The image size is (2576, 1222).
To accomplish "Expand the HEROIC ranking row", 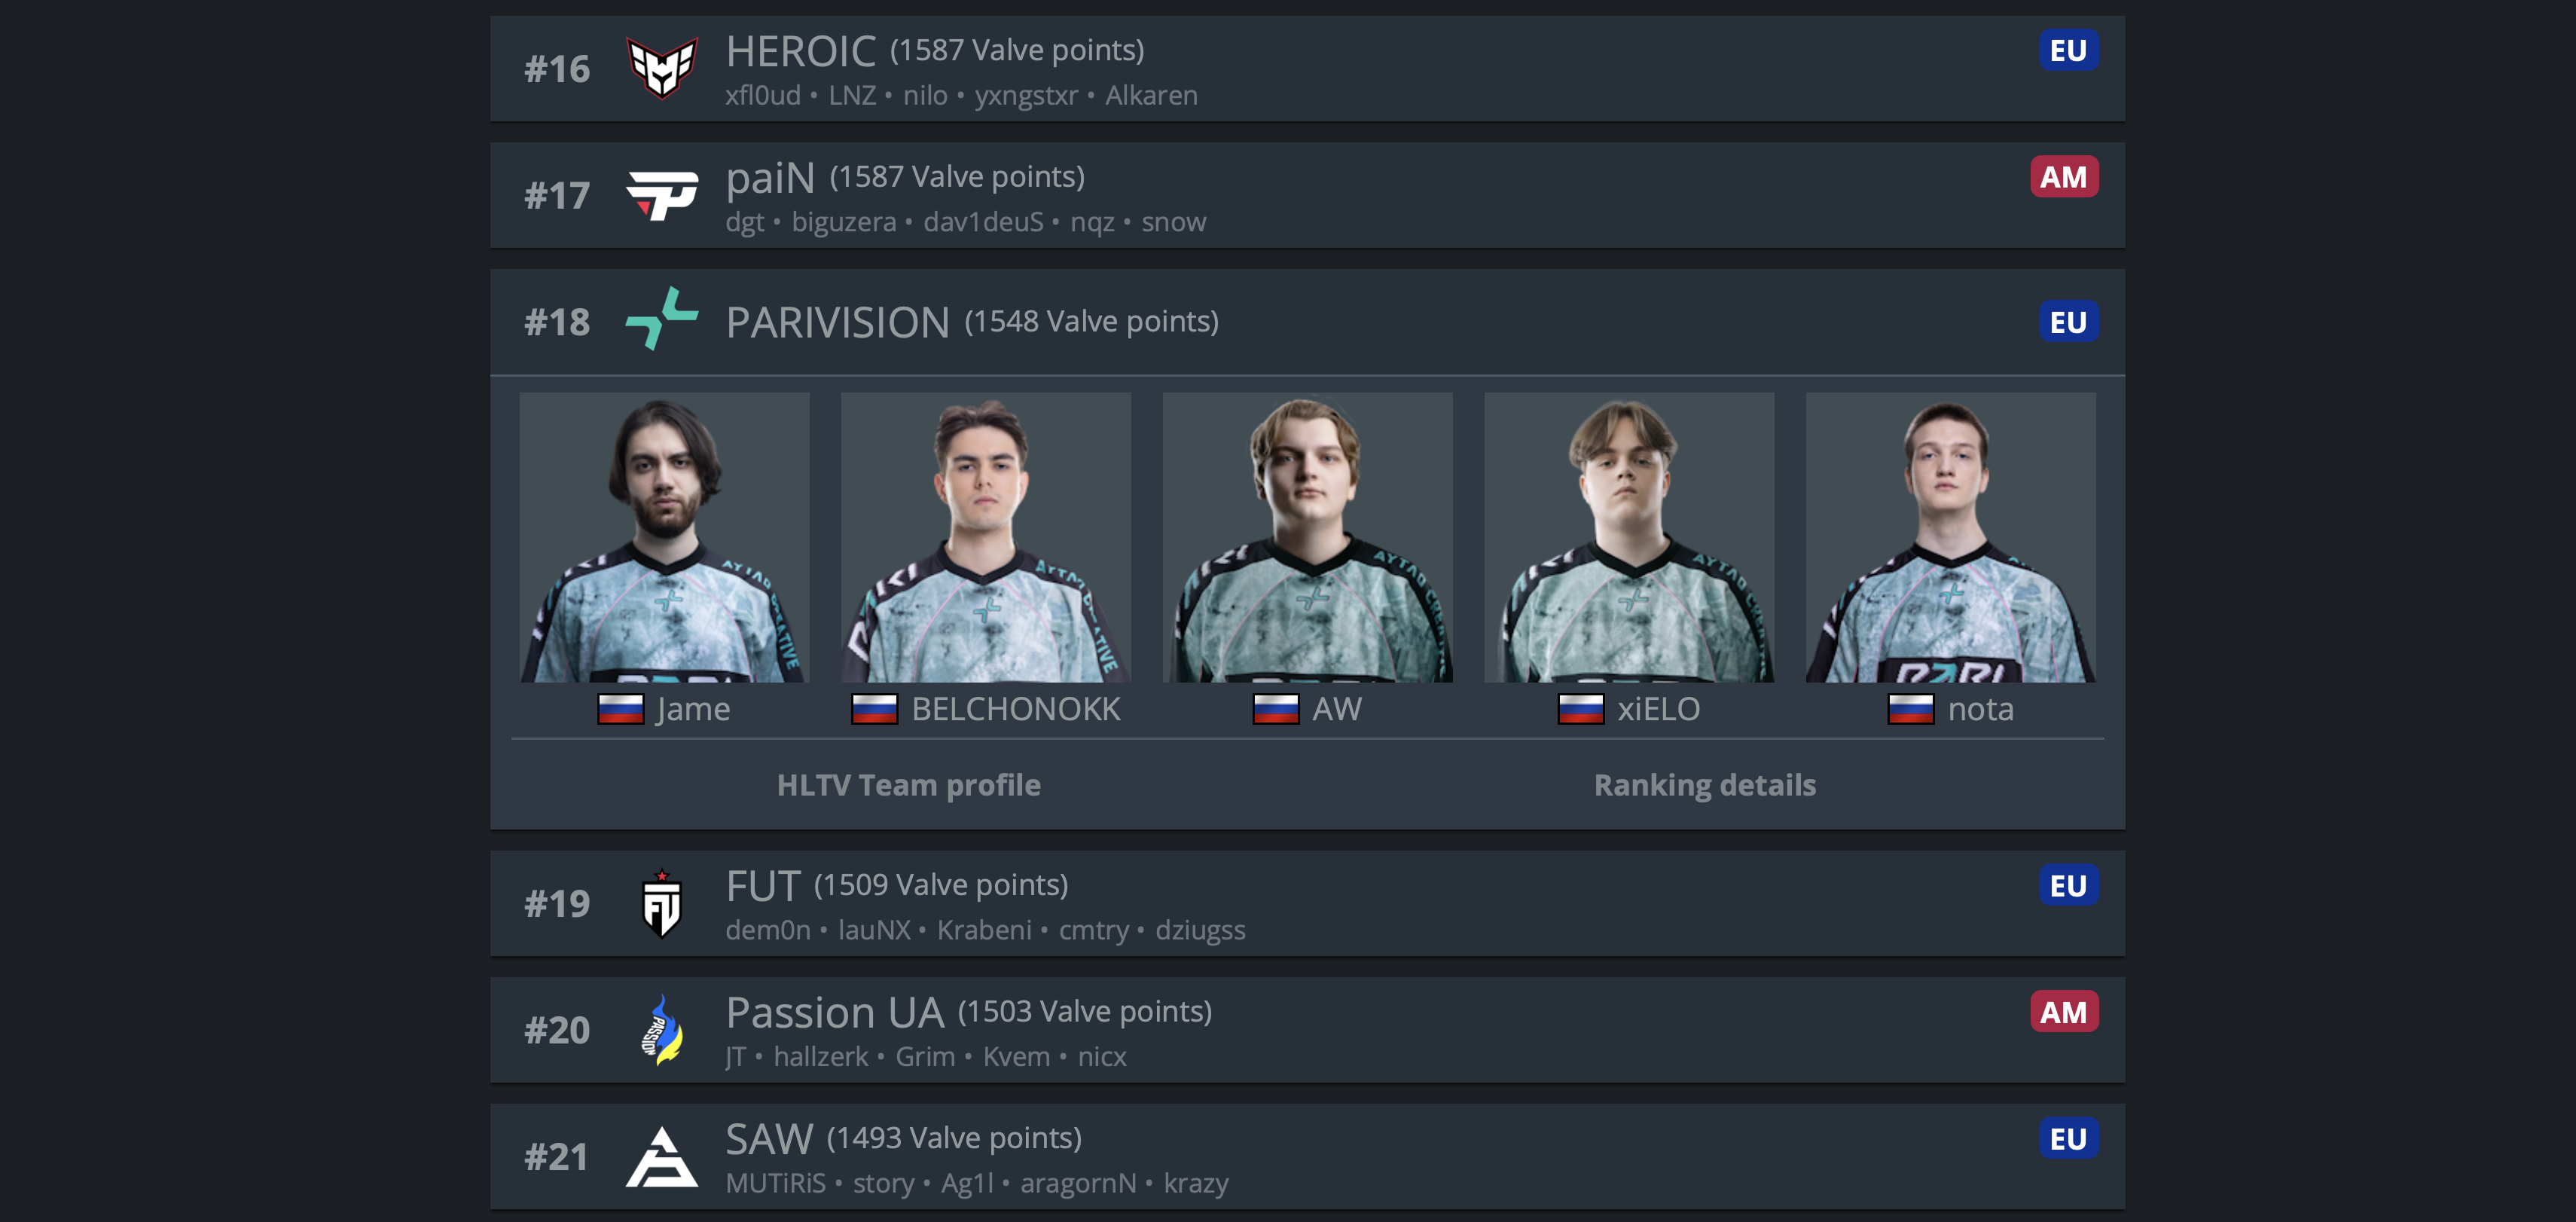I will (1307, 68).
